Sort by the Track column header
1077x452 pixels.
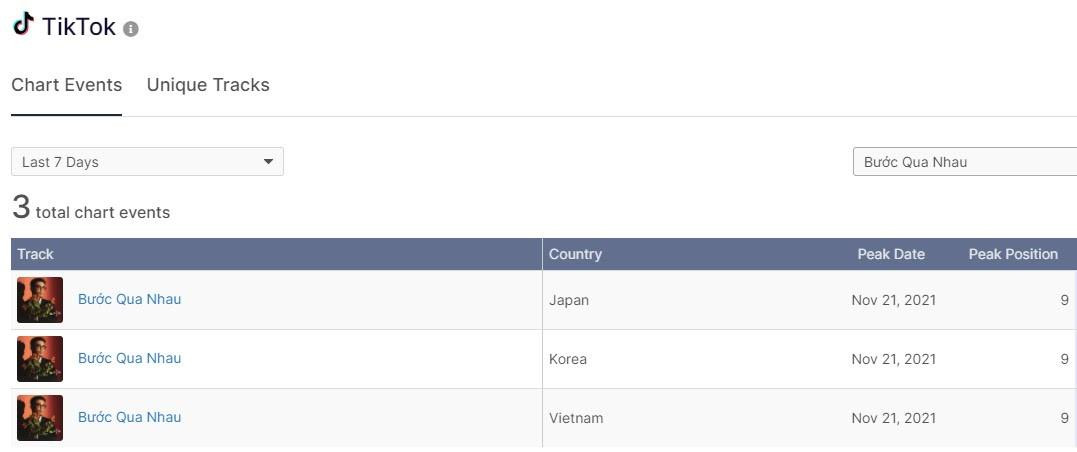click(x=36, y=254)
